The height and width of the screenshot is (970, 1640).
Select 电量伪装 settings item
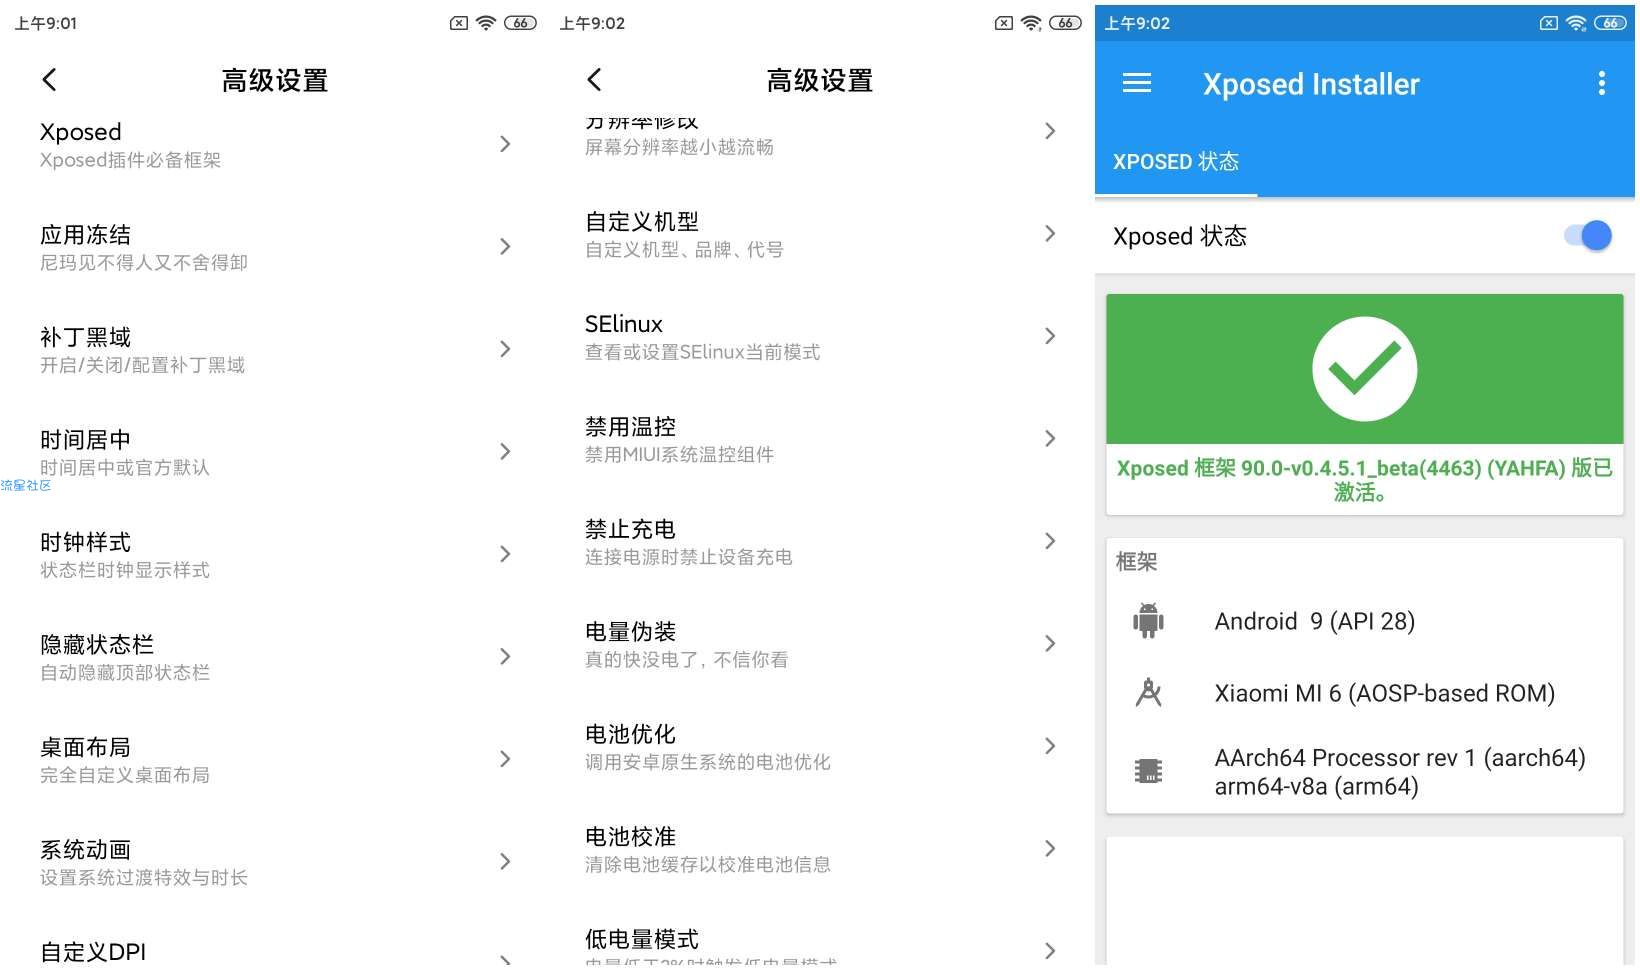point(817,644)
